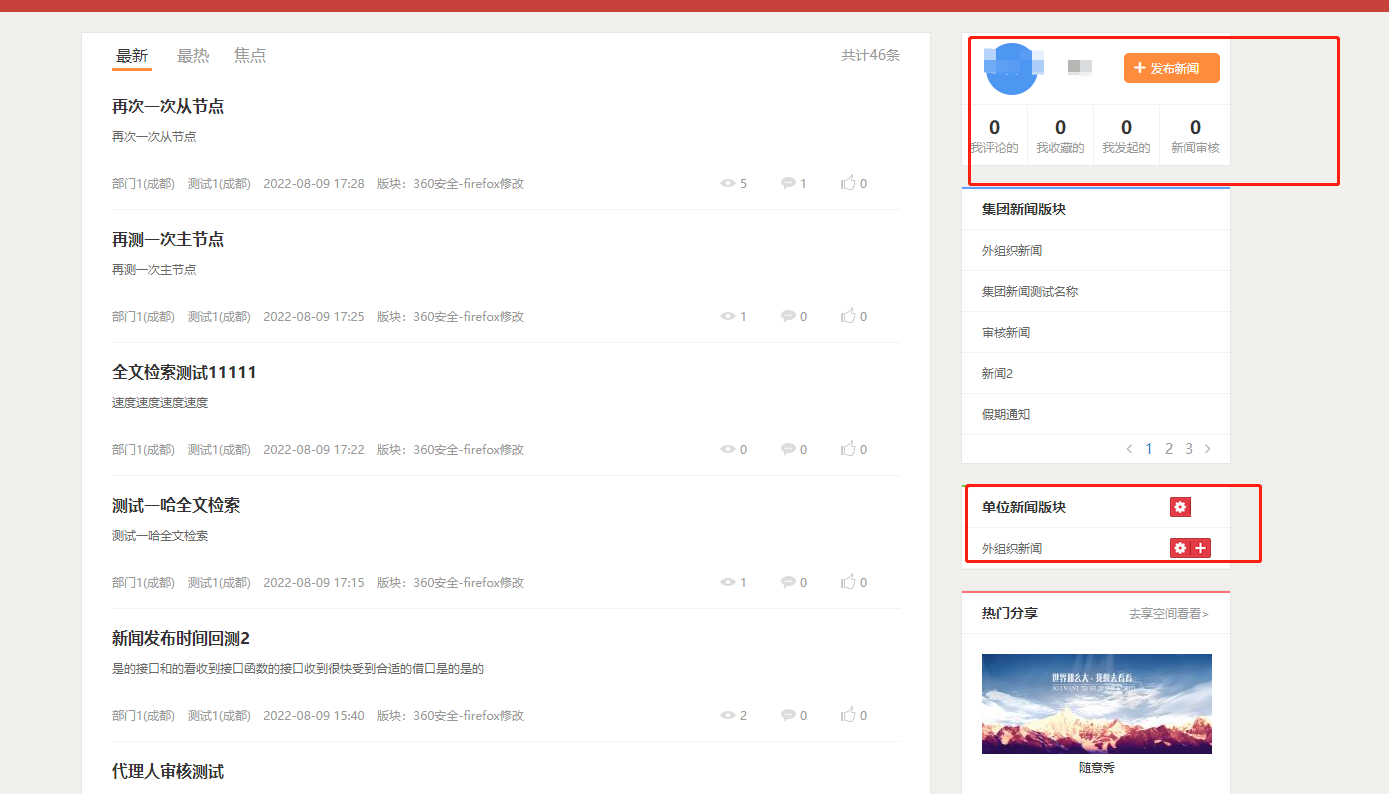Select page 1 in 集团新闻版块 pagination
1389x794 pixels.
click(1149, 449)
